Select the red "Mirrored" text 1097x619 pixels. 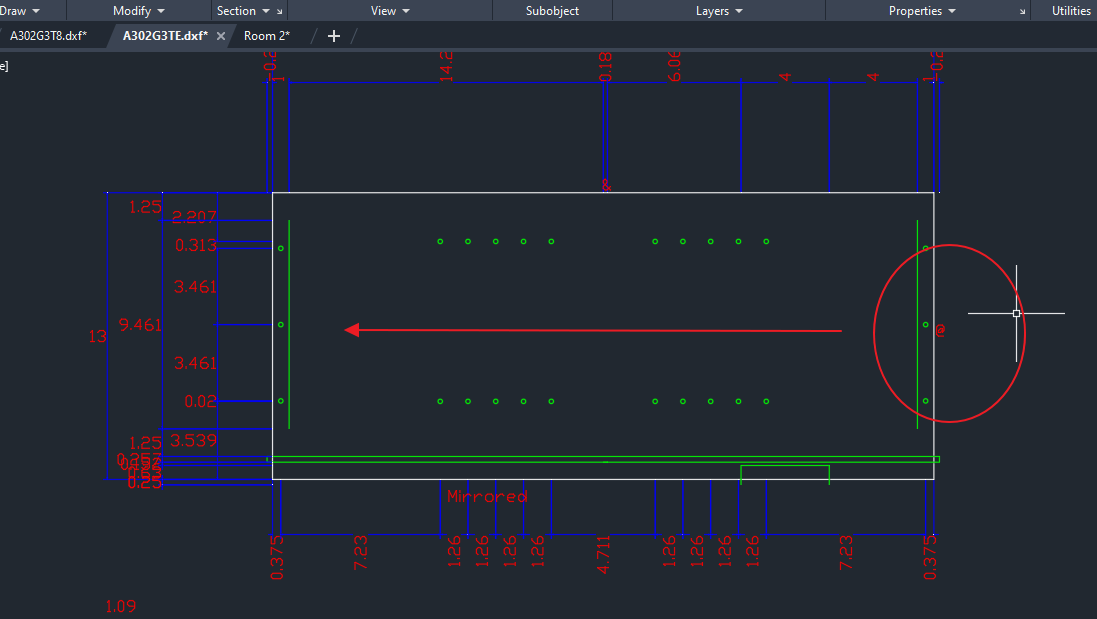pos(487,496)
